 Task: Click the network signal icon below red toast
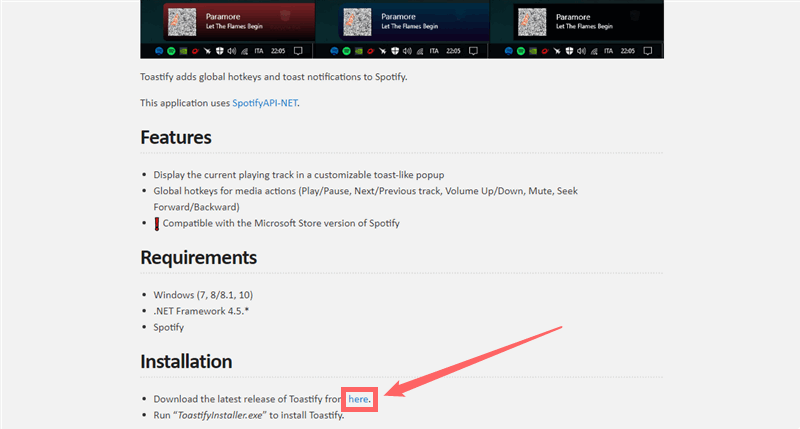(244, 51)
